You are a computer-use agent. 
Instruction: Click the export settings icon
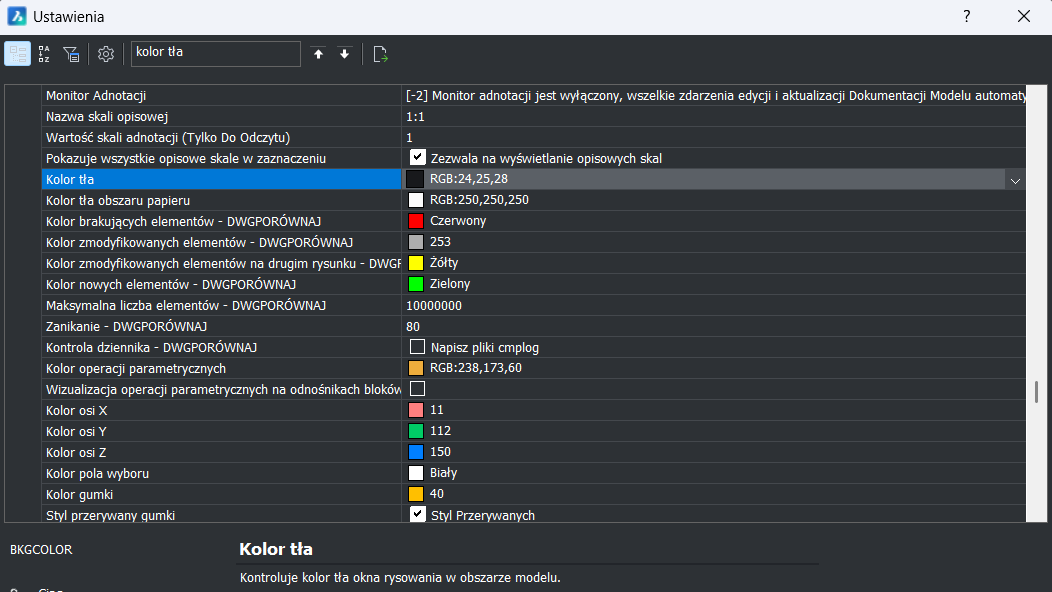[380, 54]
